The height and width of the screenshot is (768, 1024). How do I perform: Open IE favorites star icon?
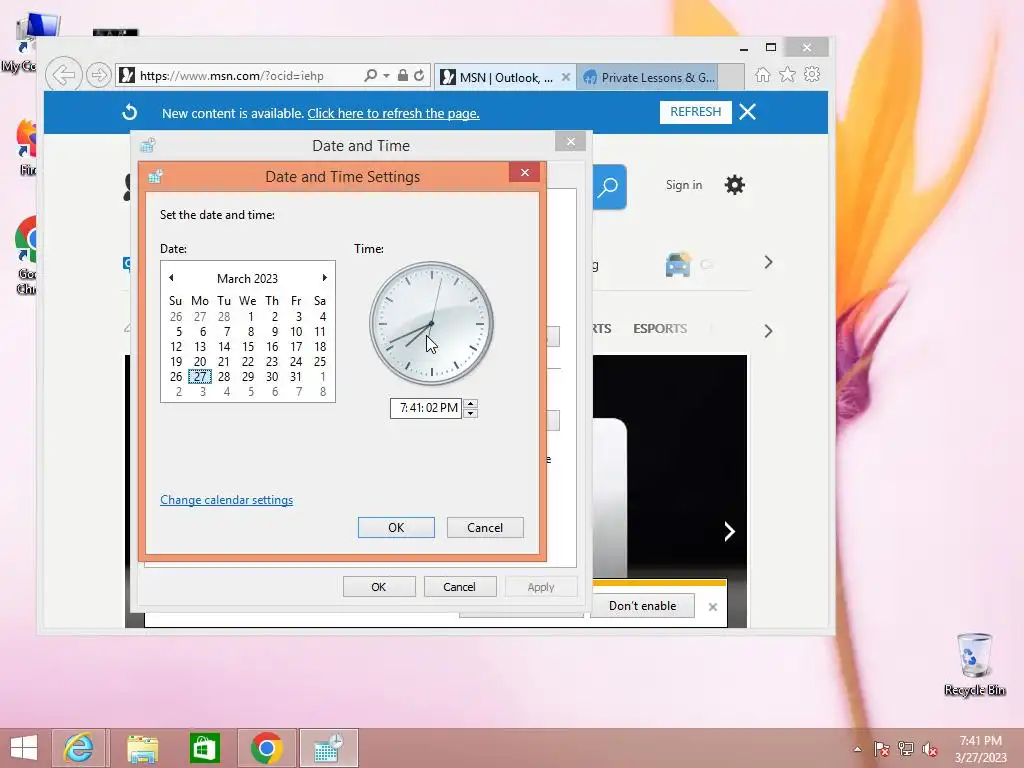coord(788,74)
